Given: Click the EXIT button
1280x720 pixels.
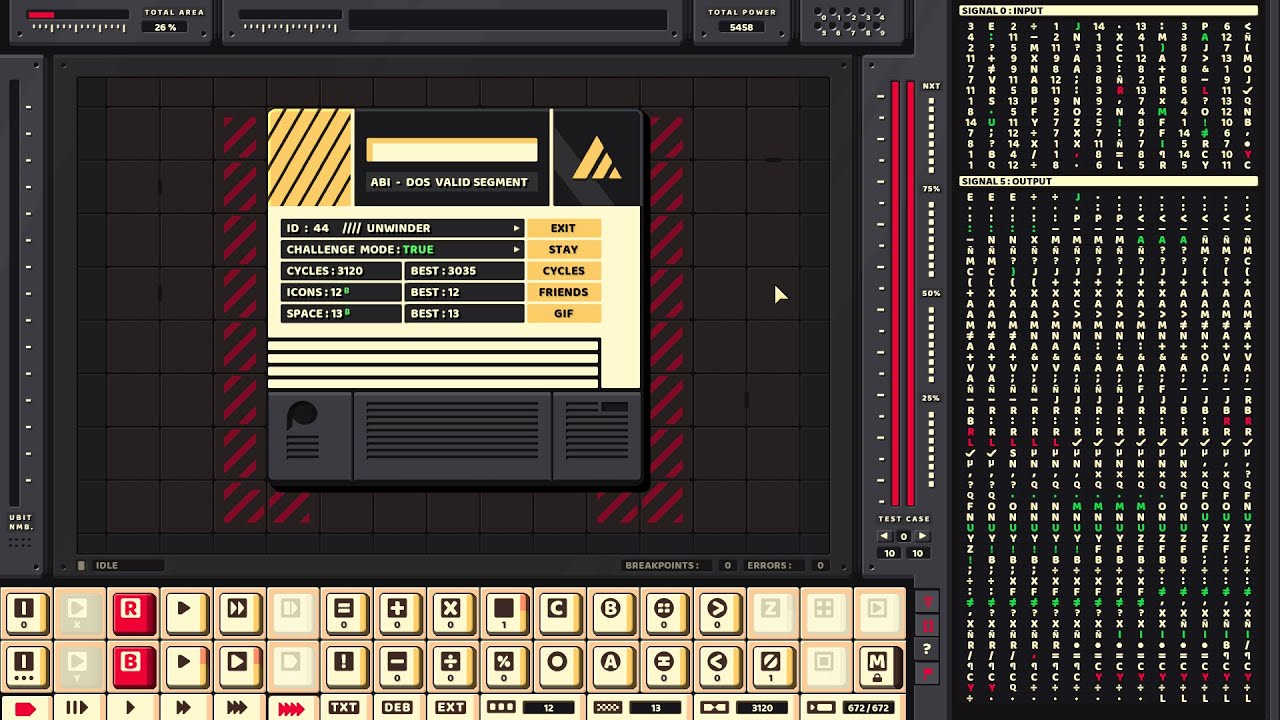Looking at the screenshot, I should click(563, 228).
